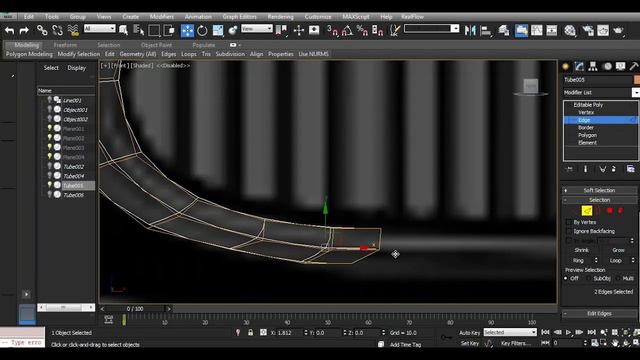Toggle the Spinner Snap icon
This screenshot has width=640, height=360.
click(x=378, y=30)
